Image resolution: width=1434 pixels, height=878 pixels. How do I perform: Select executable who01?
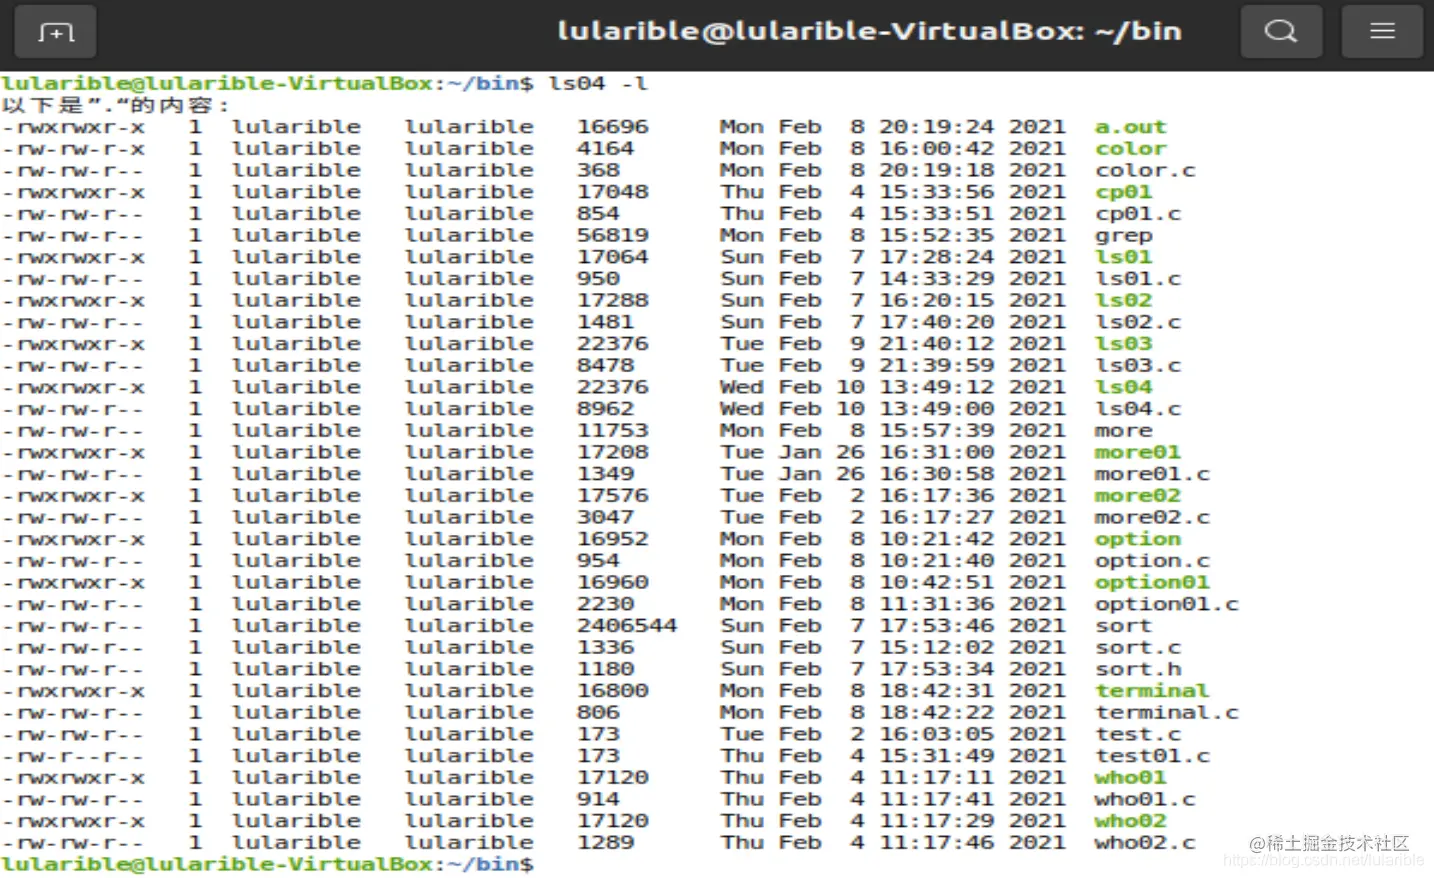1130,778
